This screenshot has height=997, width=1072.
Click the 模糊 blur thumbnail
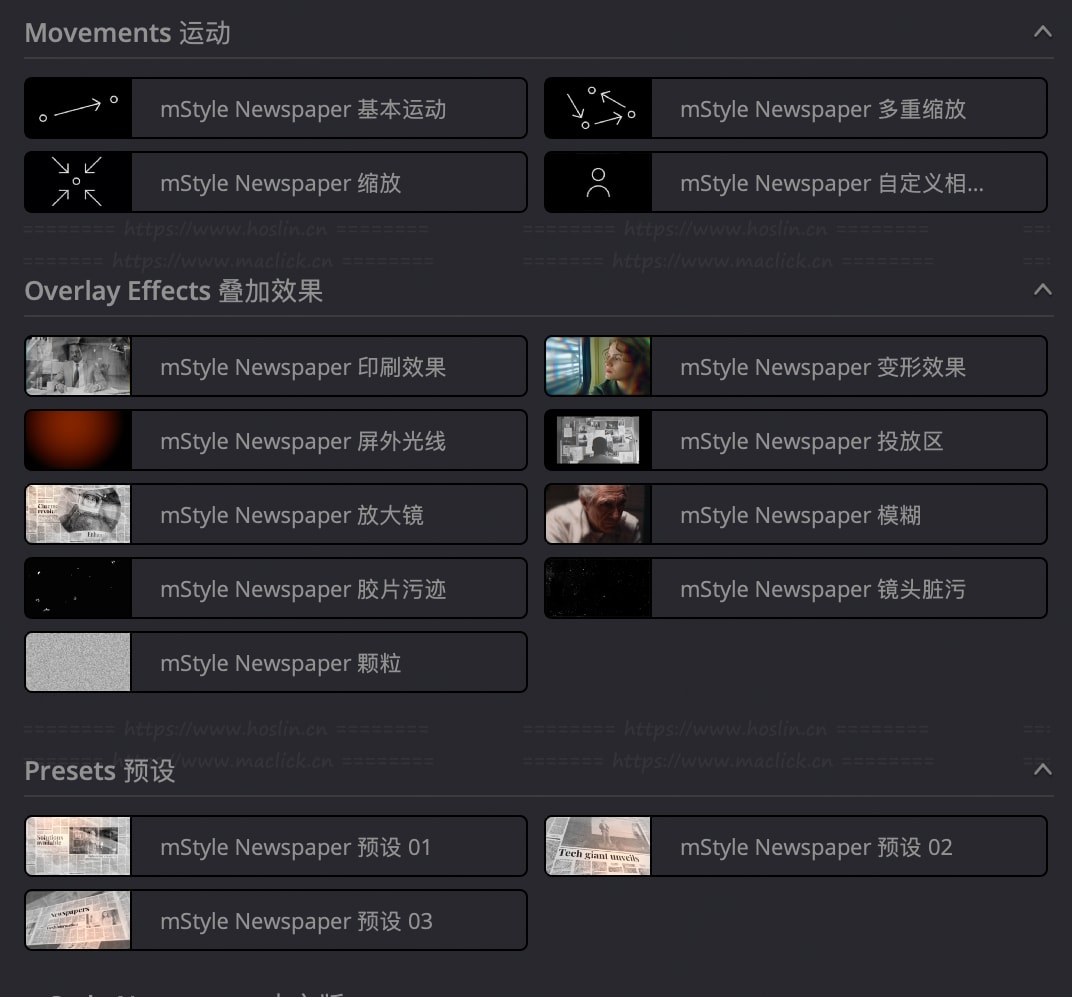(598, 514)
